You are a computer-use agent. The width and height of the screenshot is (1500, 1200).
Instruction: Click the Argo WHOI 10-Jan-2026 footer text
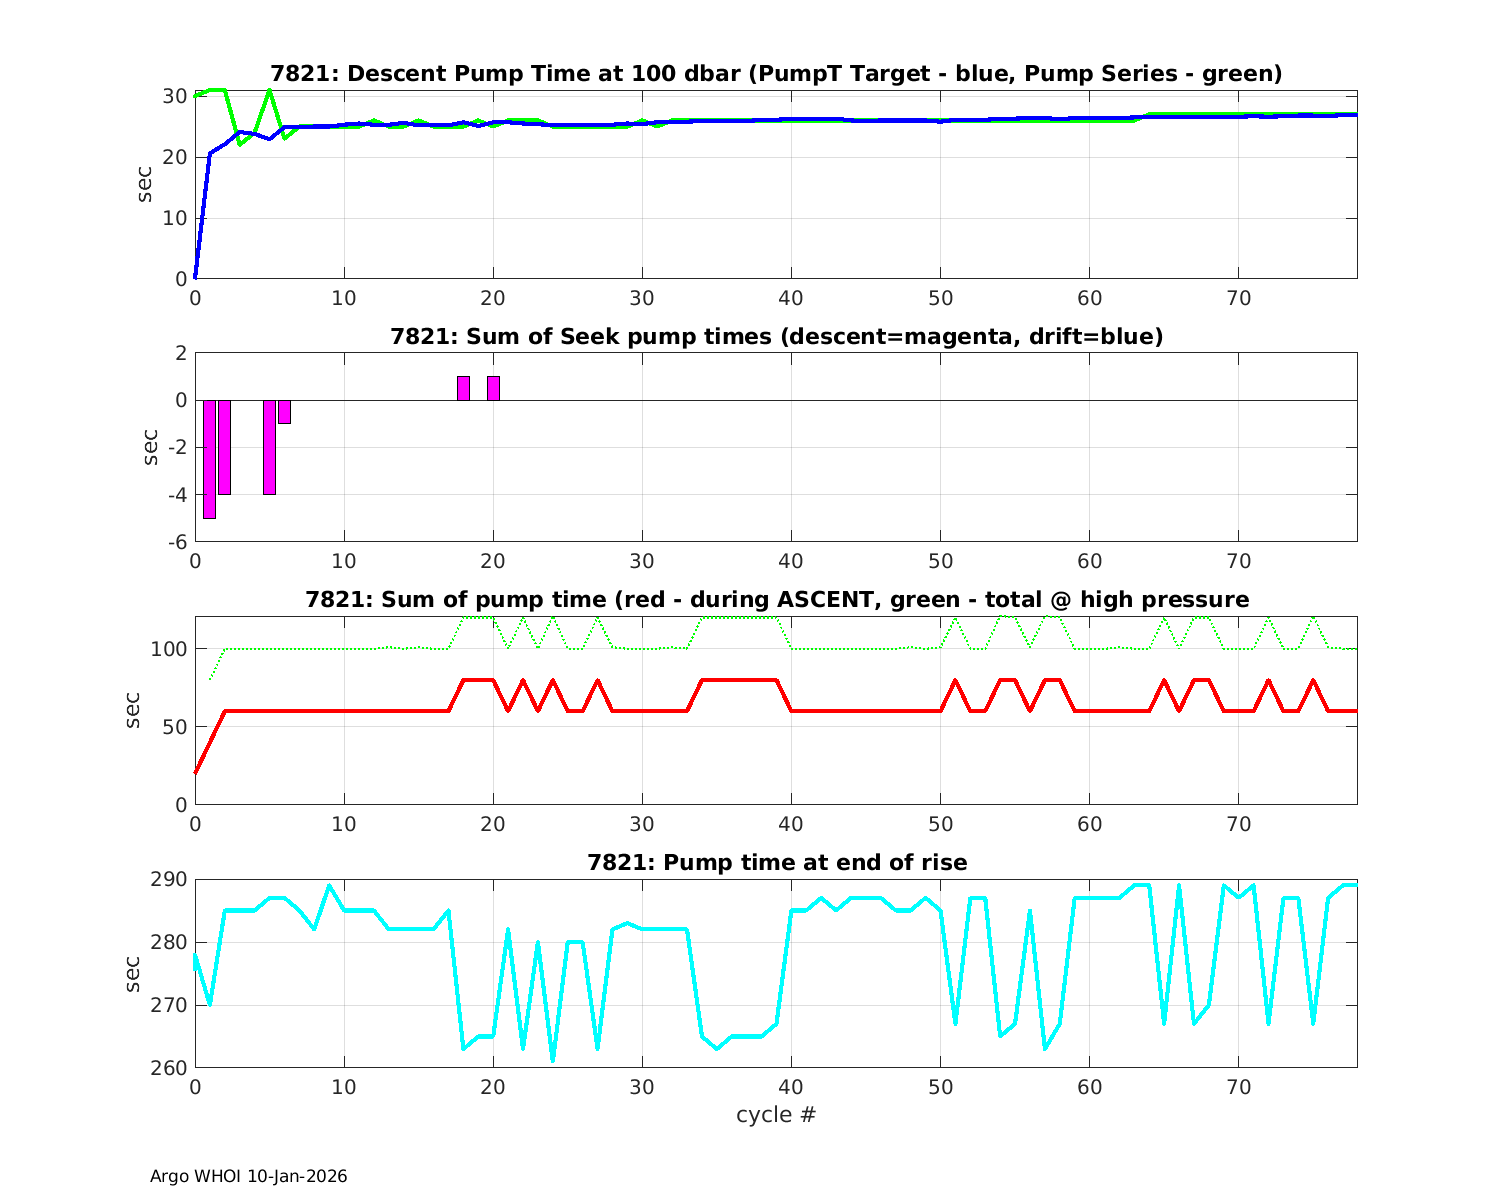pos(248,1176)
